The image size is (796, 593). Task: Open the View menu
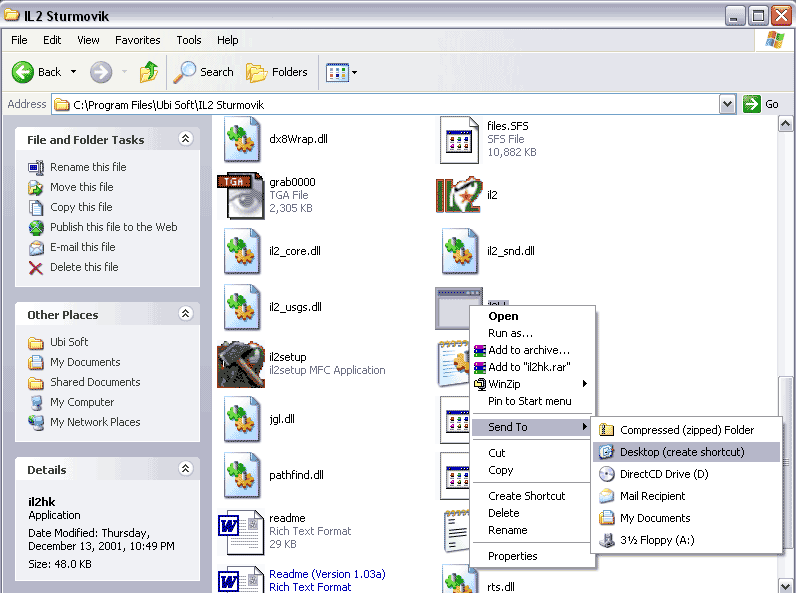(x=88, y=40)
